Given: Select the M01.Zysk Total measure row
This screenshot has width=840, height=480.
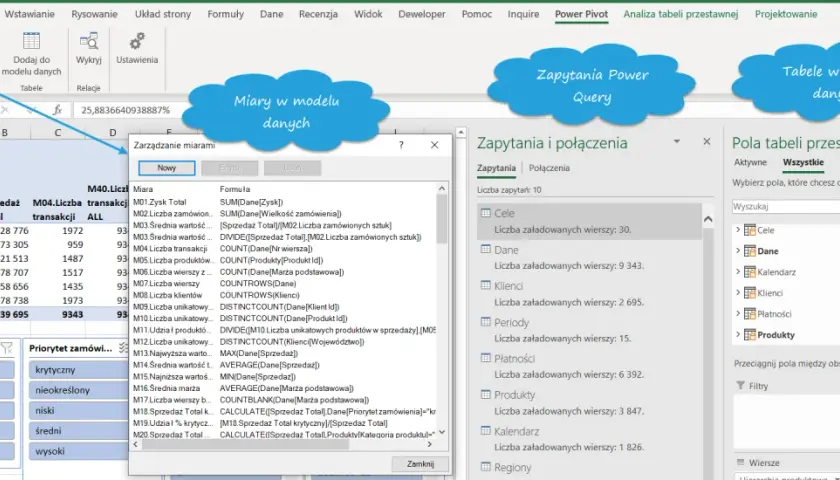Looking at the screenshot, I should click(283, 202).
